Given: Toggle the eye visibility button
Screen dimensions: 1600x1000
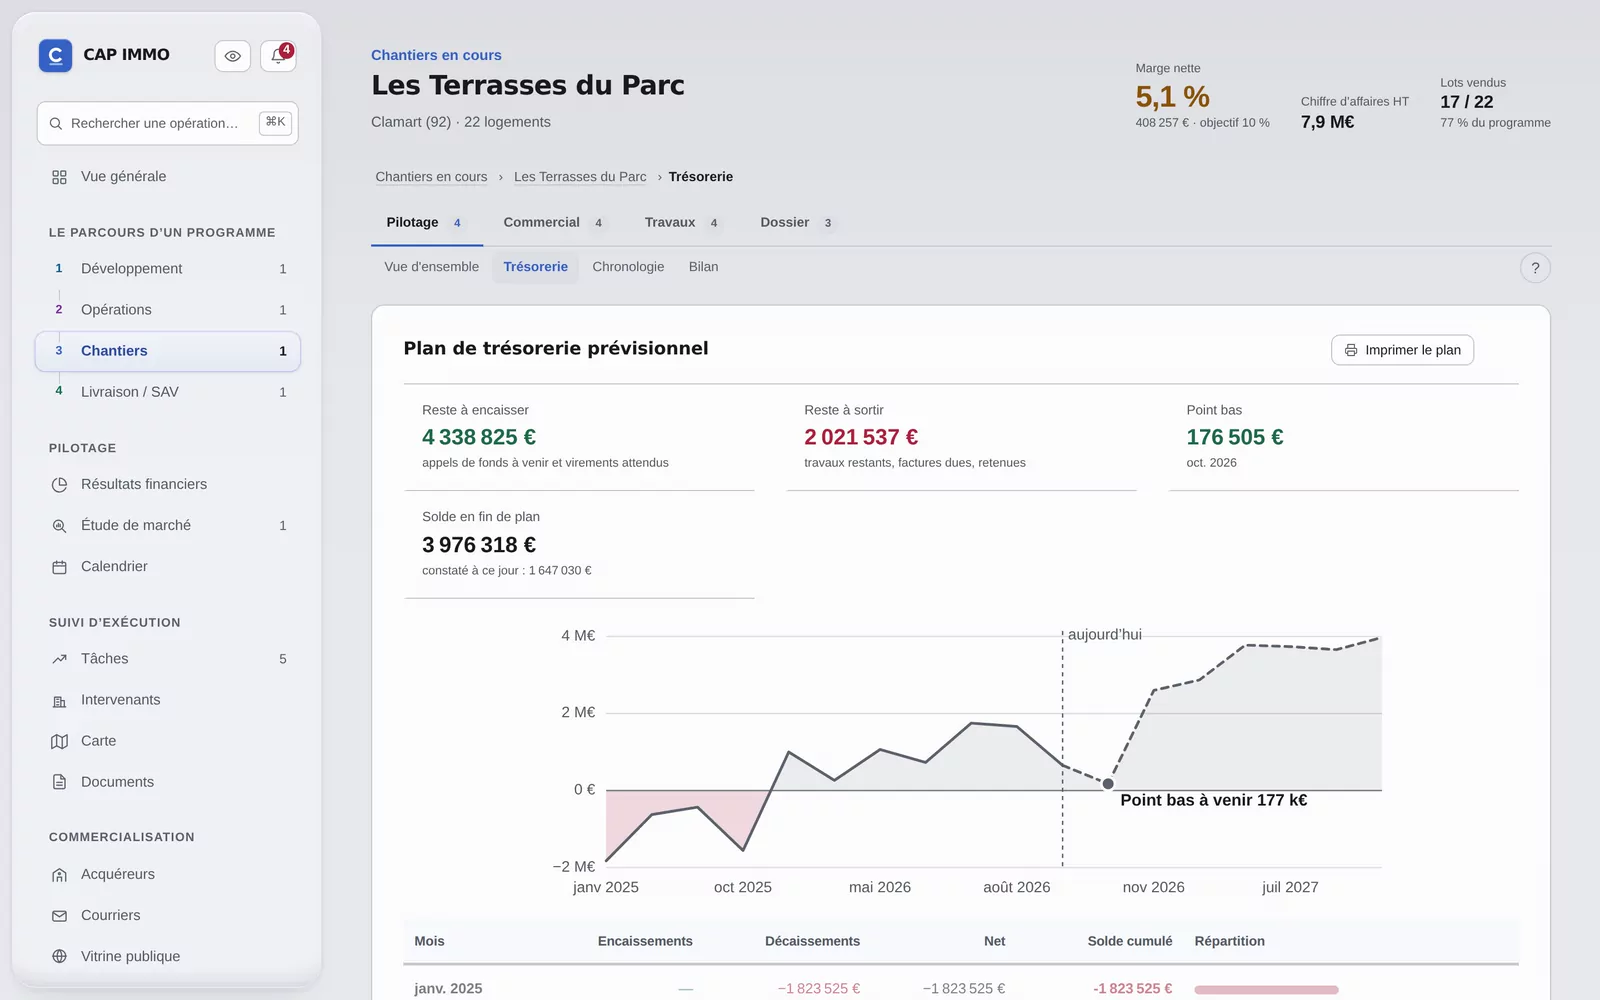Looking at the screenshot, I should pos(232,56).
